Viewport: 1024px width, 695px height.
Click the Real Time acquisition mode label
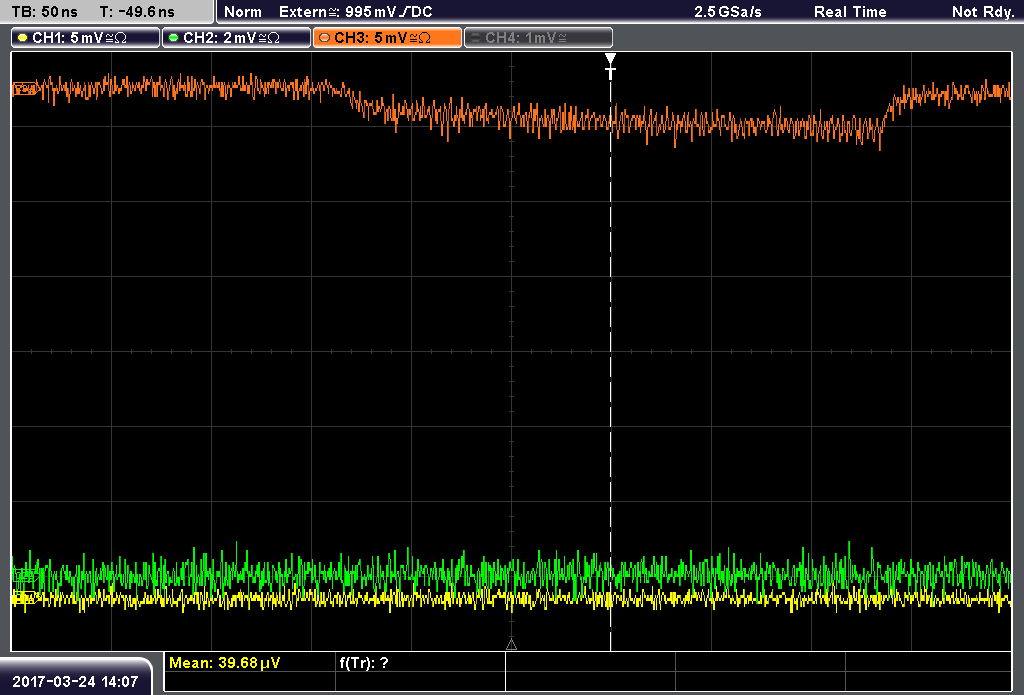850,12
